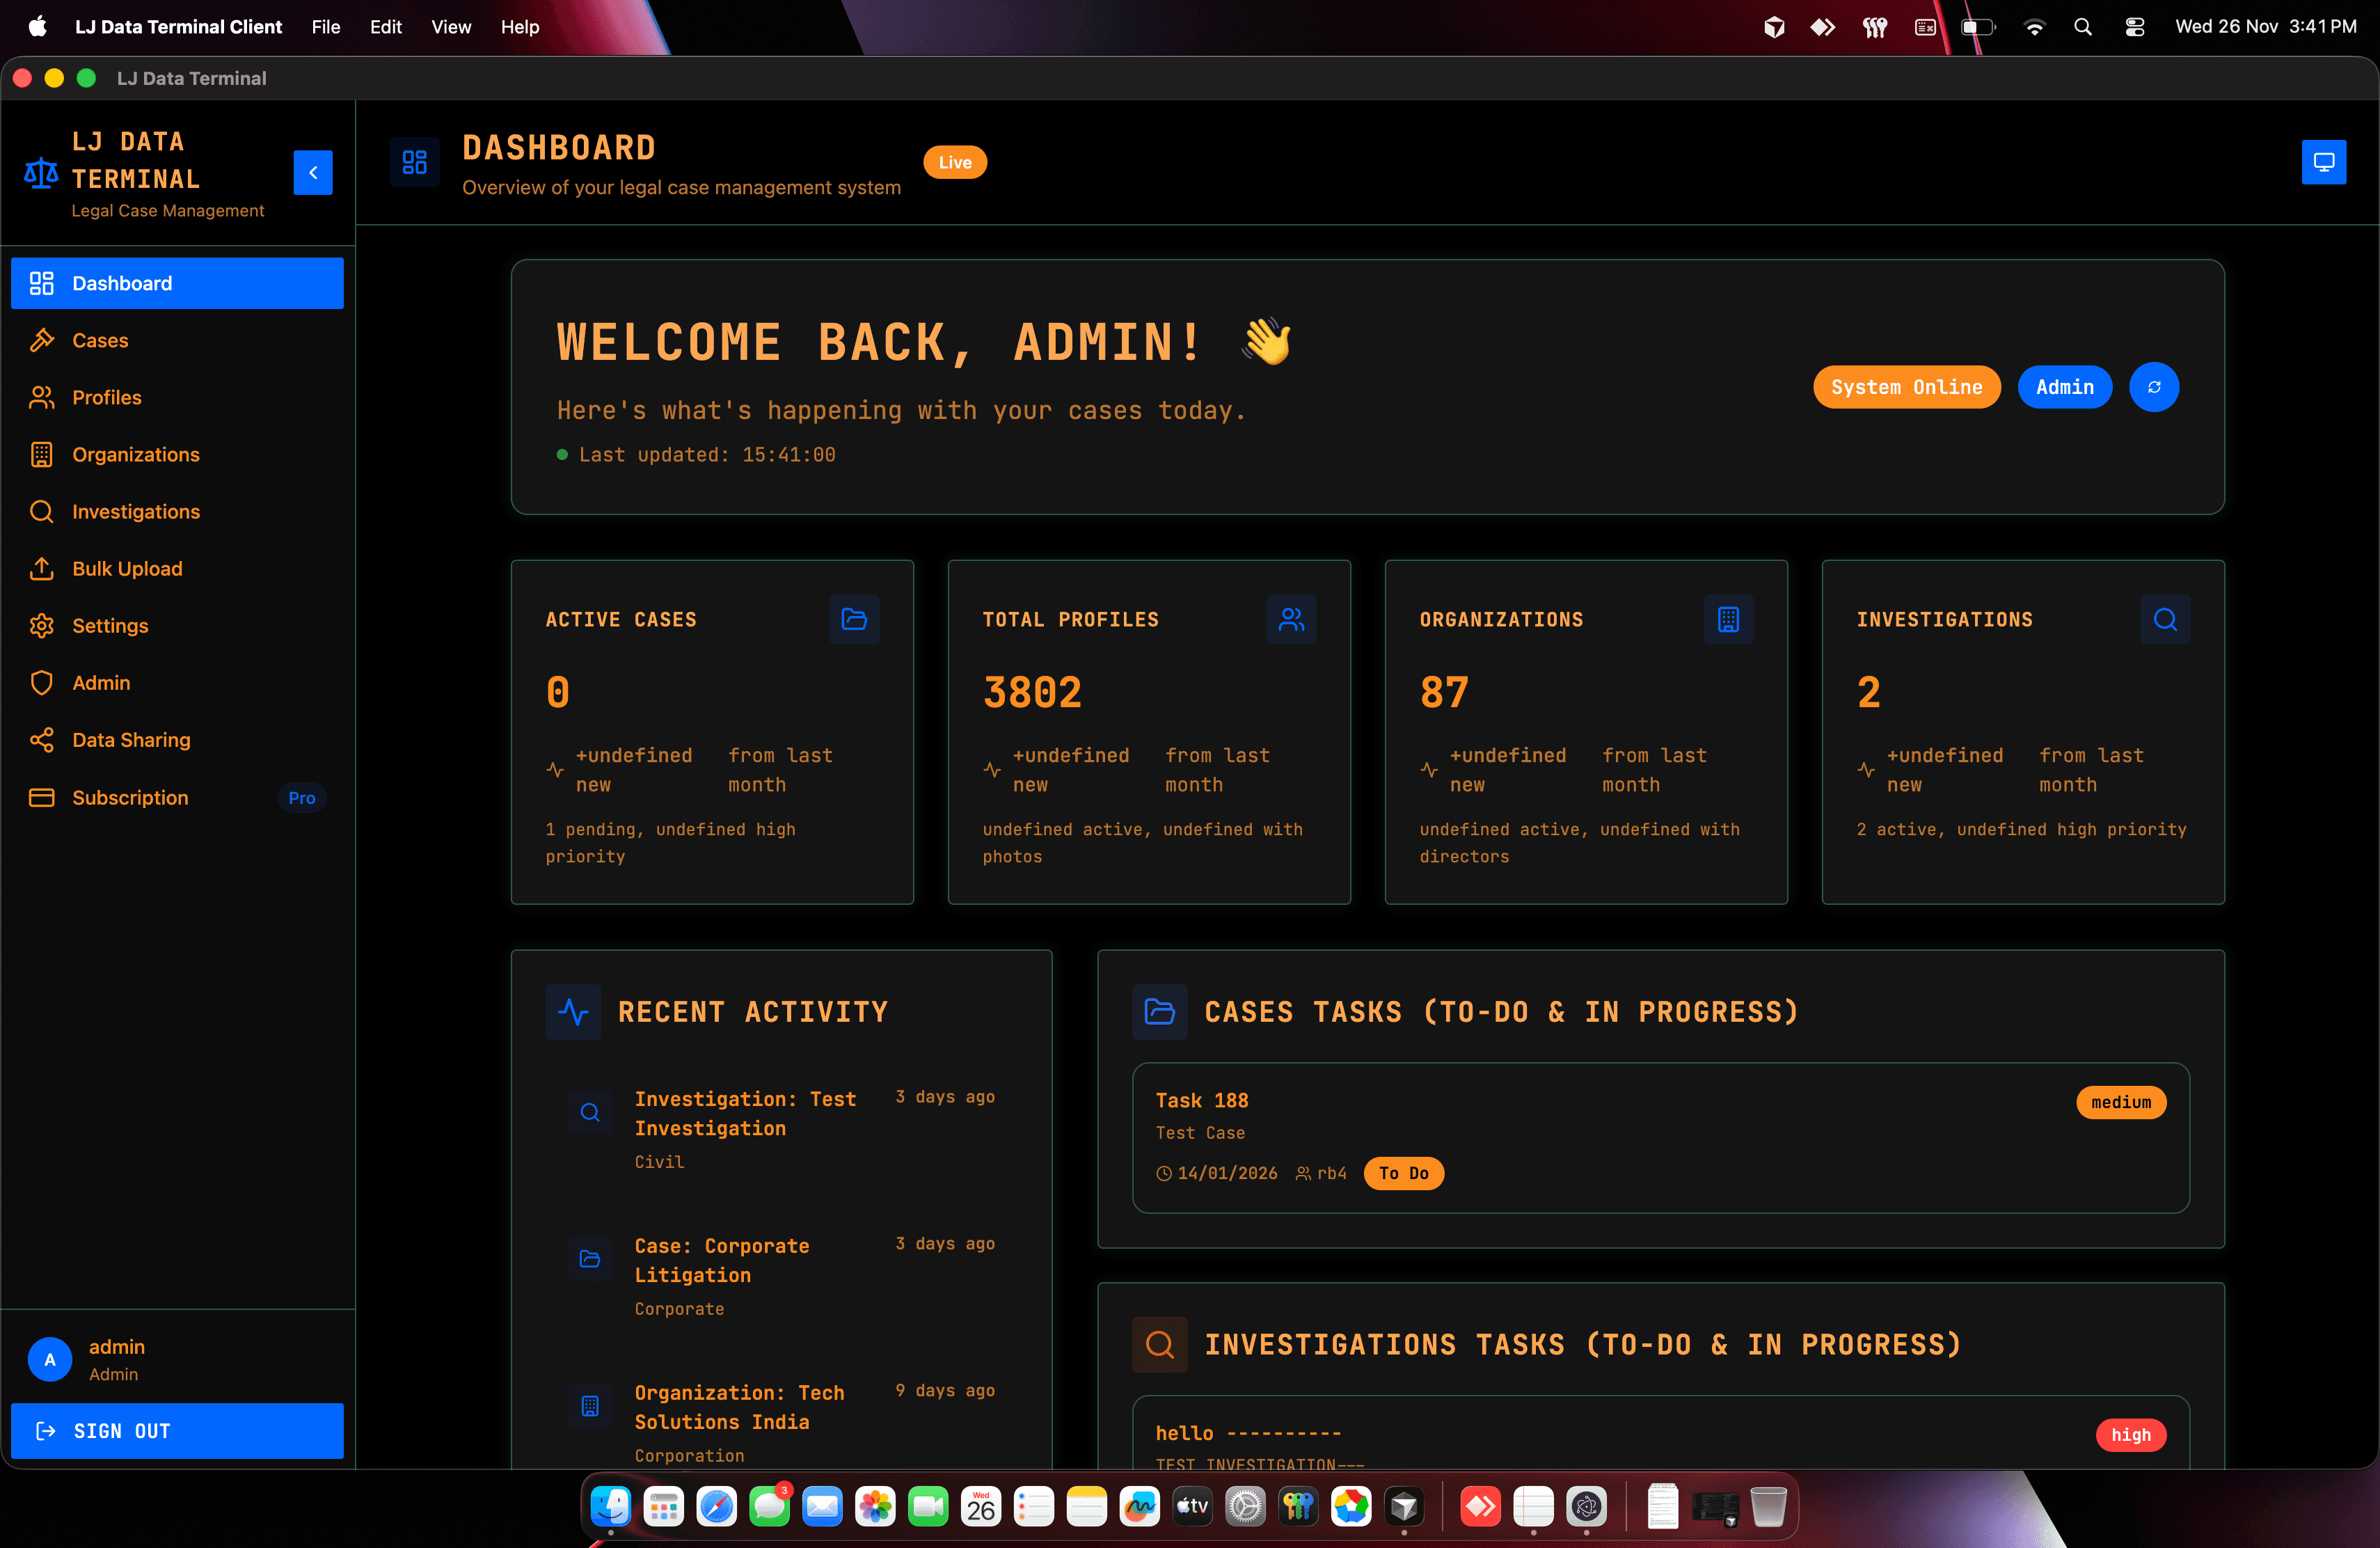This screenshot has height=1548, width=2380.
Task: Click the refresh icon beside the Admin badge
Action: click(2155, 387)
